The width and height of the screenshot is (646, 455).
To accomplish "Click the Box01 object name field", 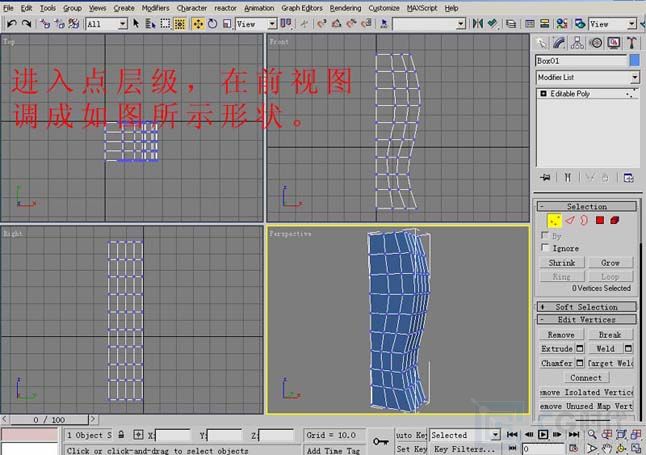I will click(581, 61).
